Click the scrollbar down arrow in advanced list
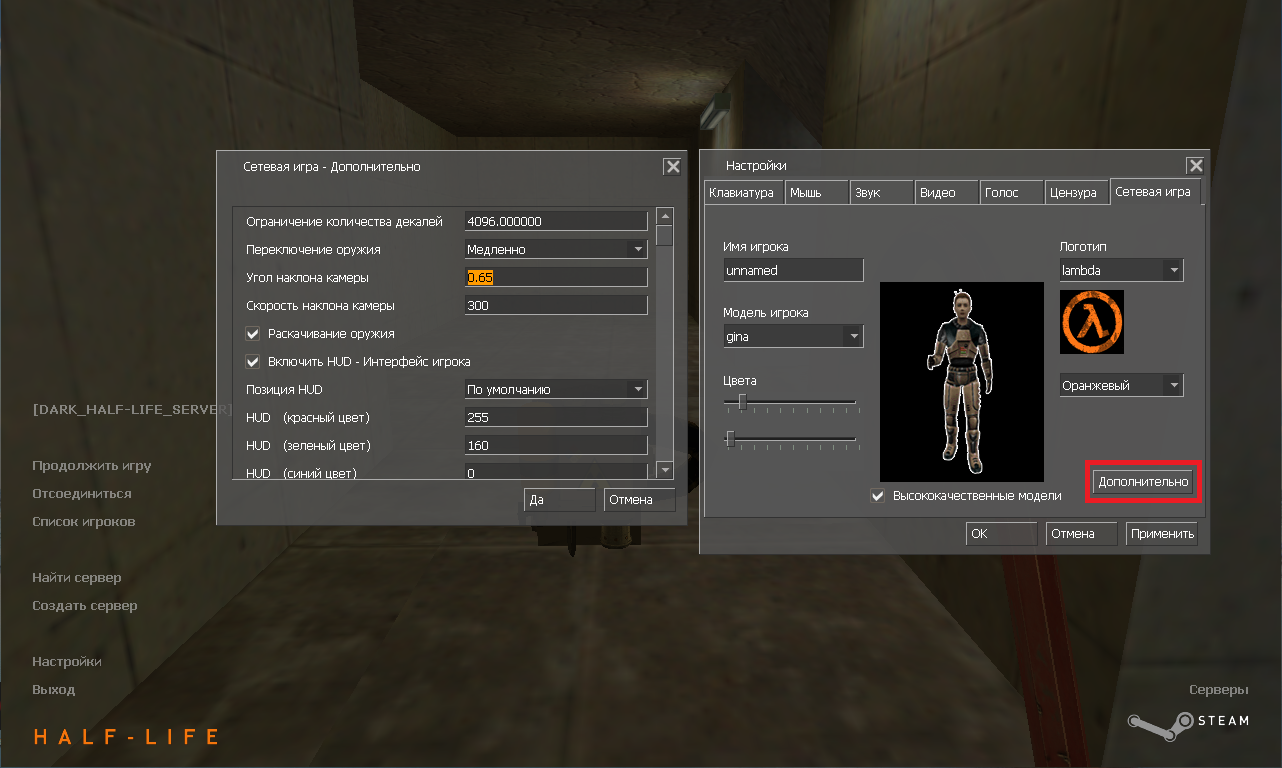This screenshot has height=768, width=1282. (665, 469)
